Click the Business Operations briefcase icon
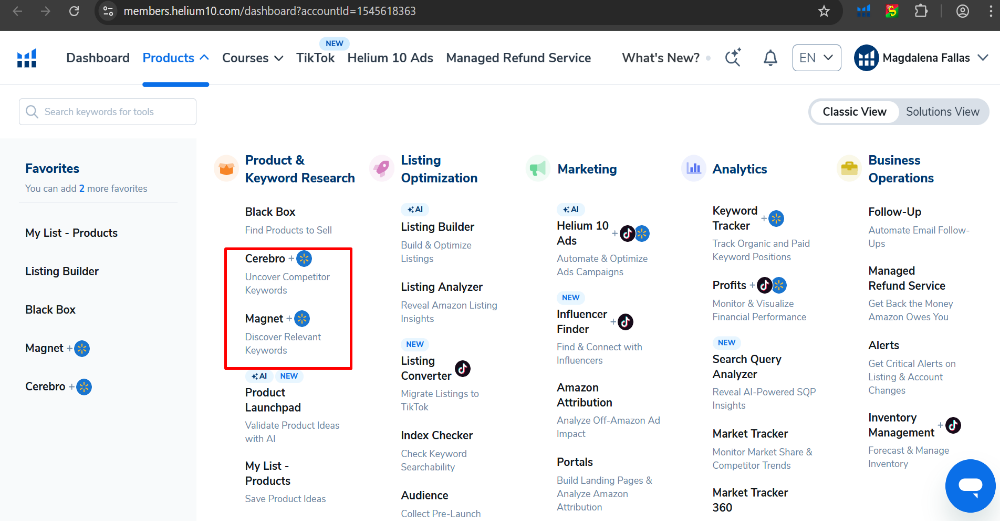 pyautogui.click(x=849, y=169)
